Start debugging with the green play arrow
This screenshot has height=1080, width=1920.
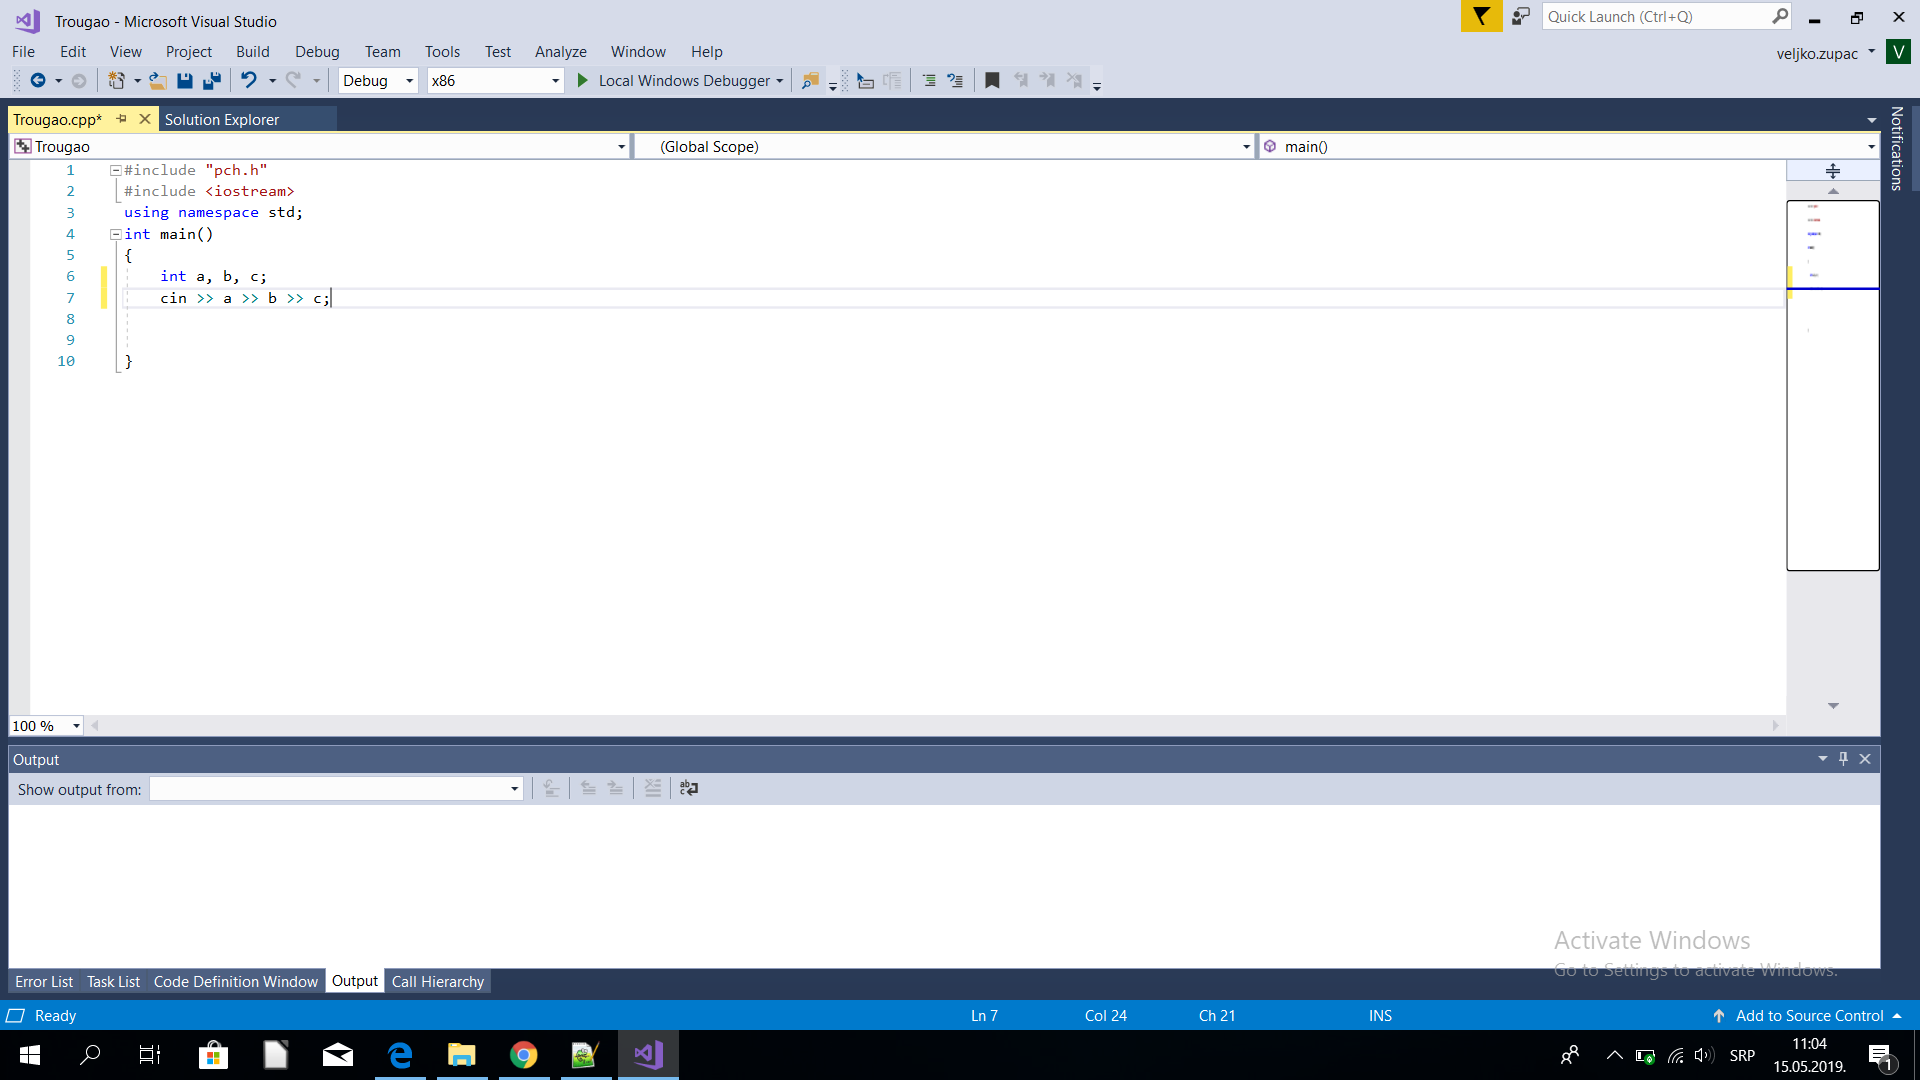[x=583, y=81]
